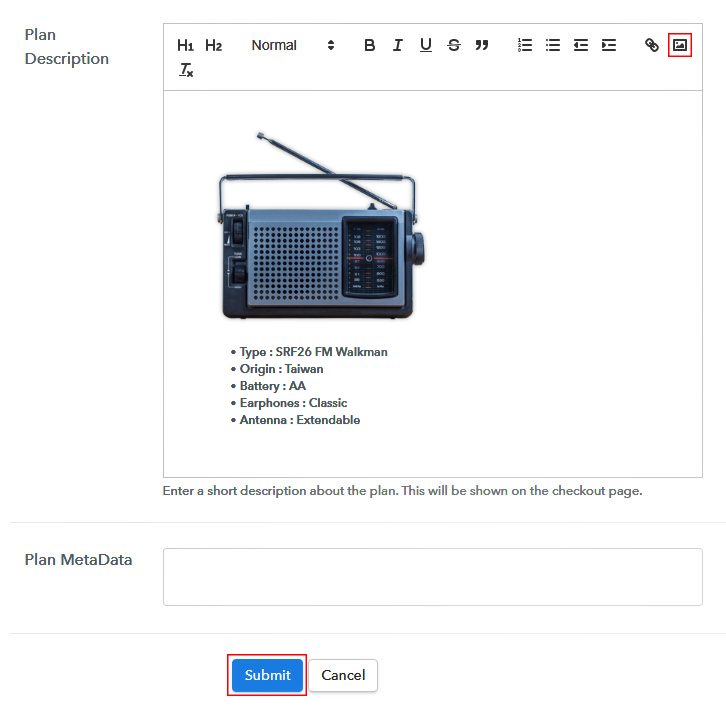Image resolution: width=726 pixels, height=716 pixels.
Task: Open the Normal text size dropdown
Action: tap(292, 45)
